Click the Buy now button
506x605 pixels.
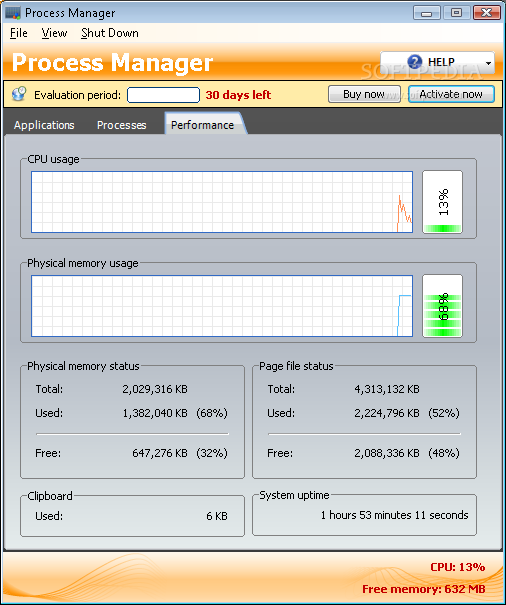click(x=364, y=94)
